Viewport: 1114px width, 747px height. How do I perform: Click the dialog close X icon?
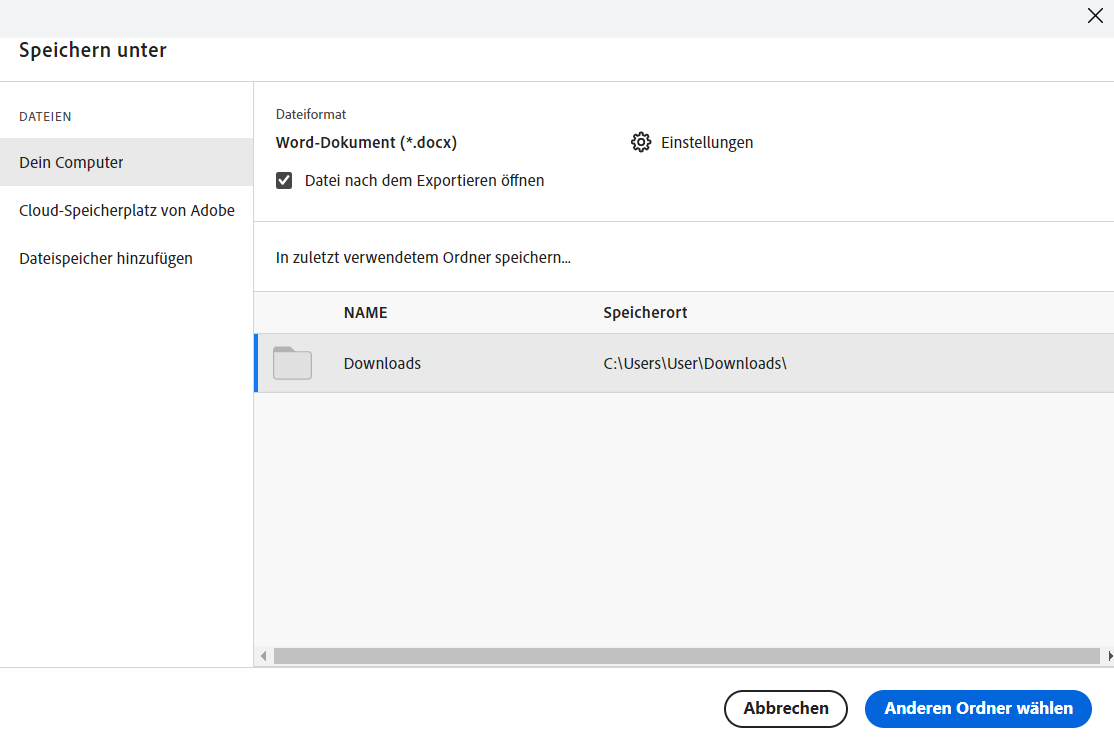[1095, 16]
